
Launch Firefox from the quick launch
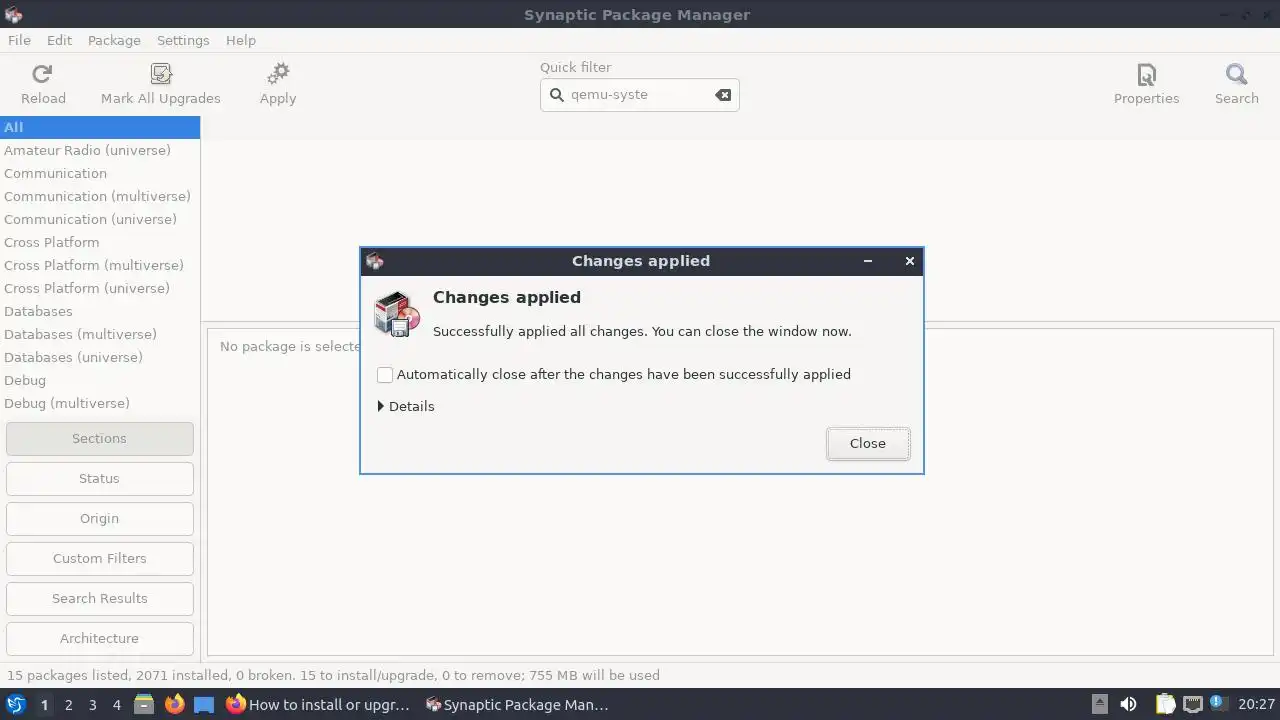click(x=174, y=704)
